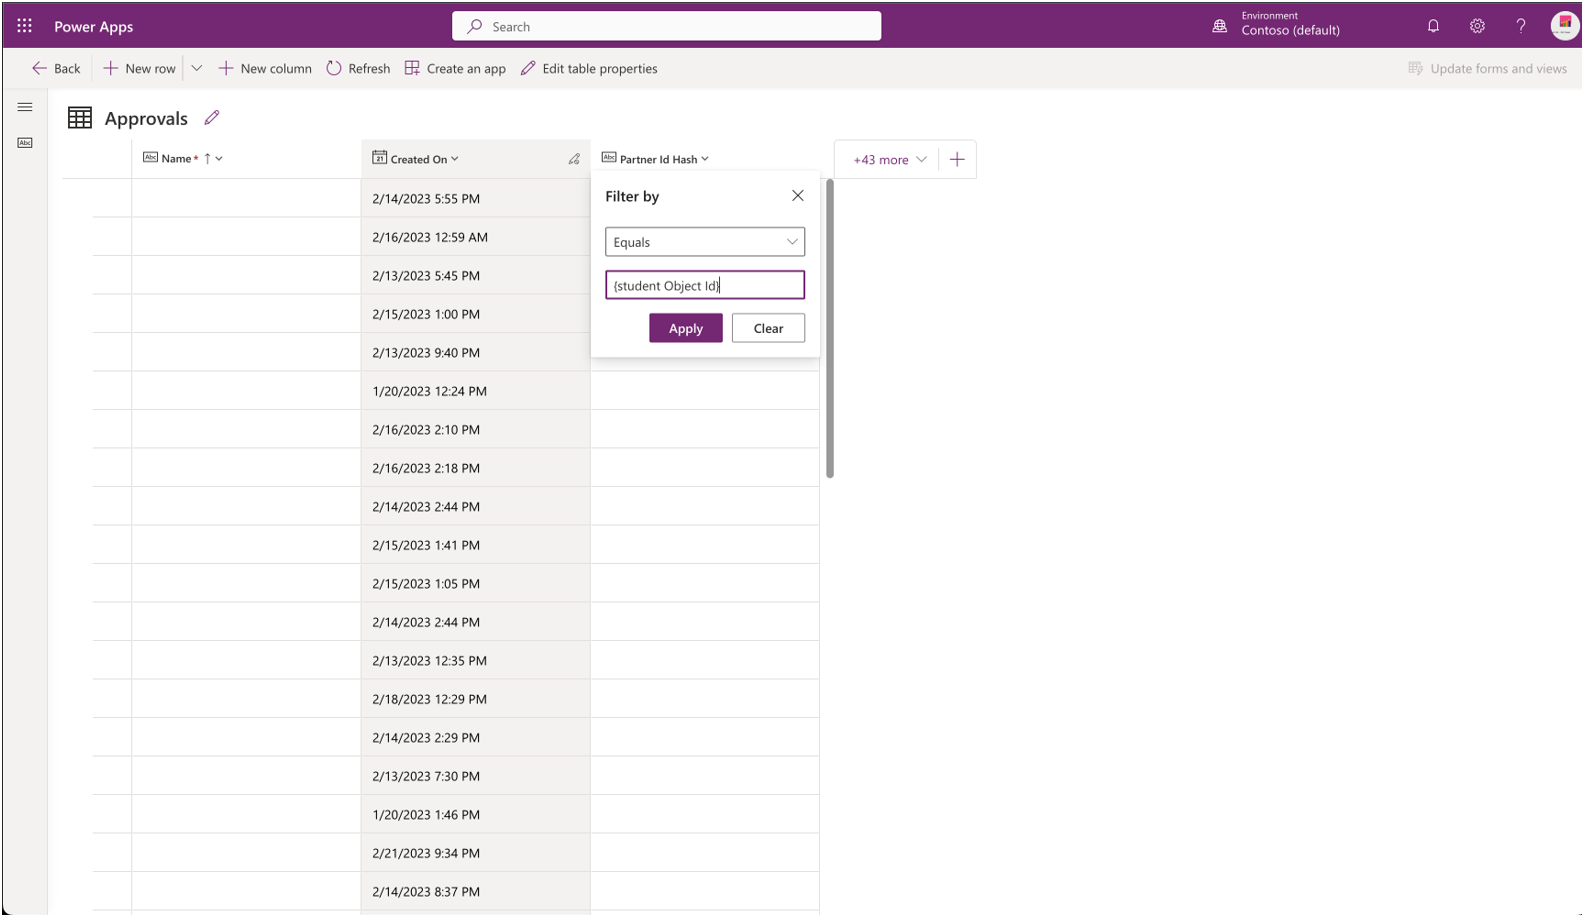
Task: Click the Power Apps title
Action: click(x=94, y=26)
